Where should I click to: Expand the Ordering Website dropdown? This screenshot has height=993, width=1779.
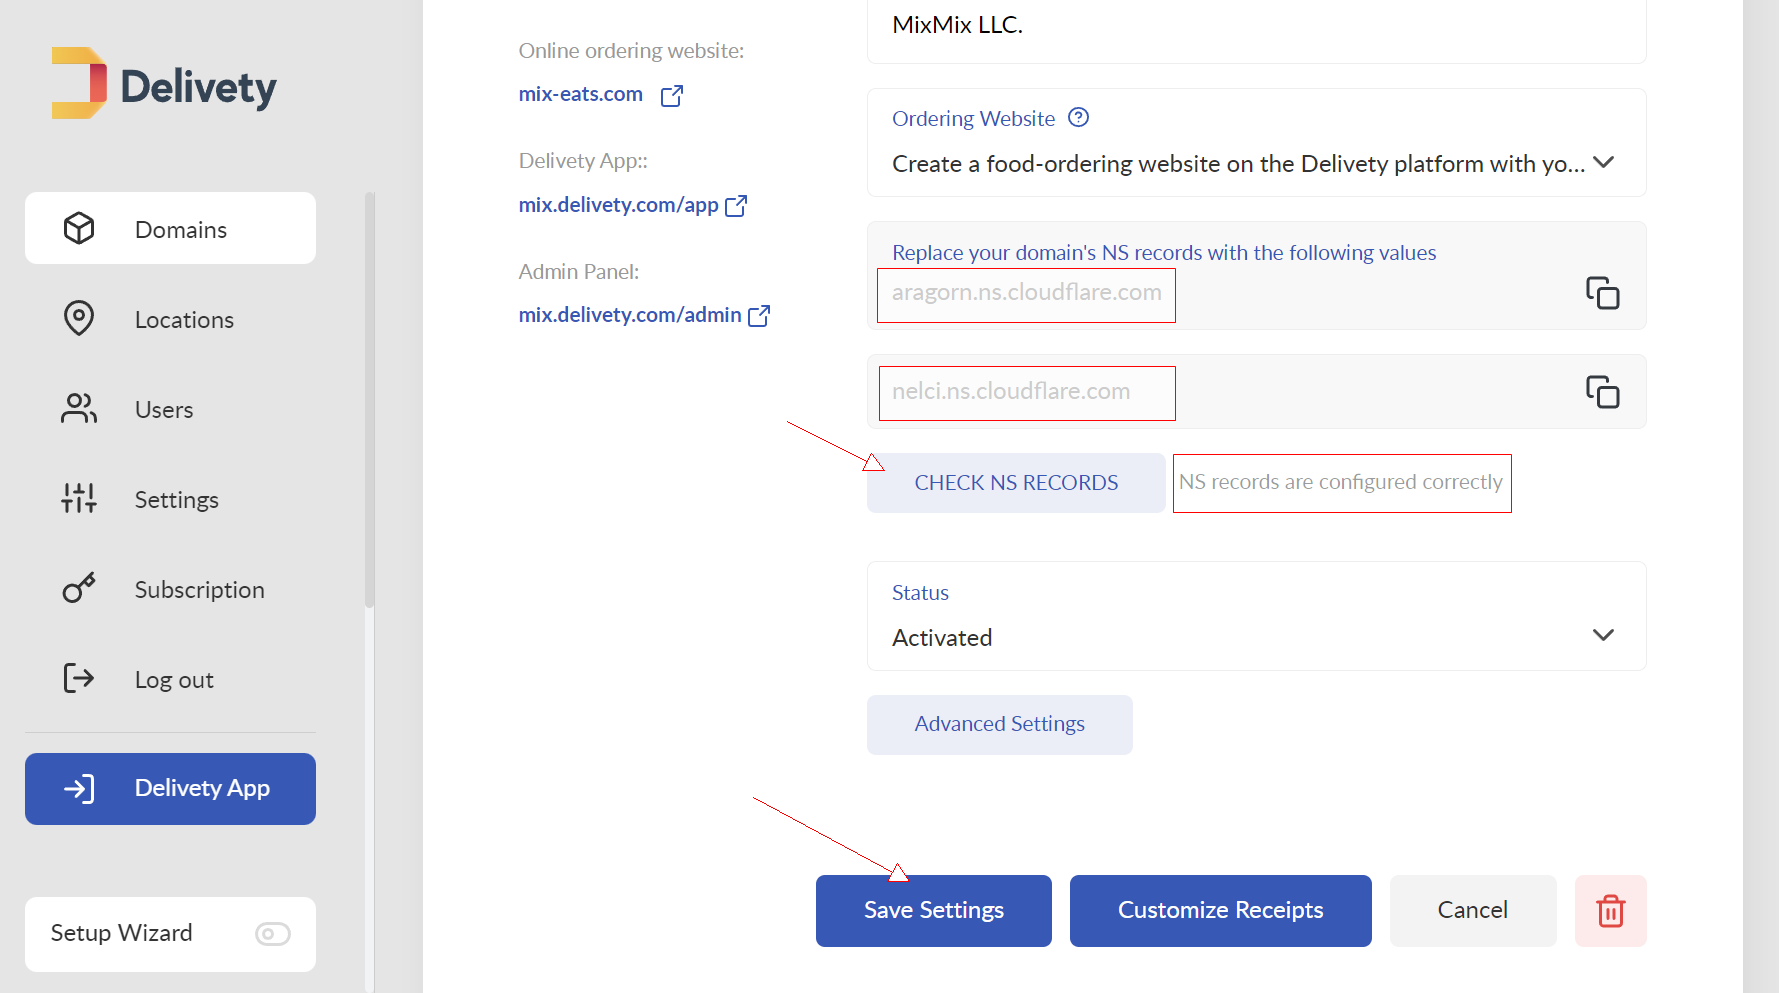tap(1256, 142)
